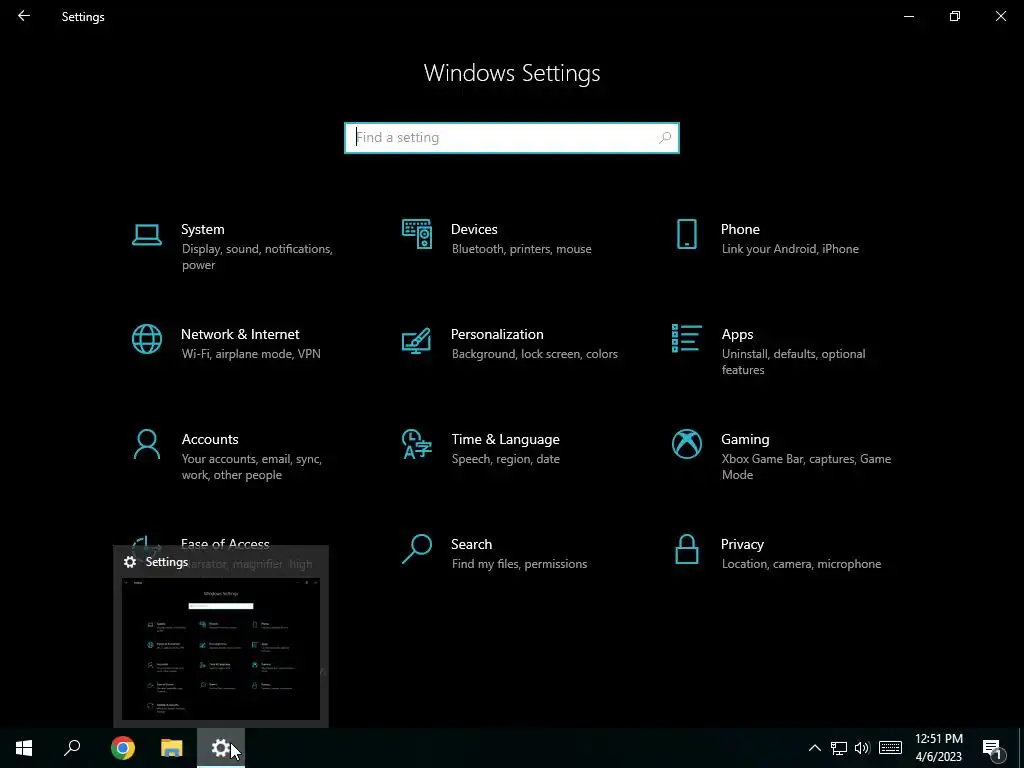Image resolution: width=1024 pixels, height=768 pixels.
Task: Open the Devices settings title
Action: pyautogui.click(x=474, y=229)
